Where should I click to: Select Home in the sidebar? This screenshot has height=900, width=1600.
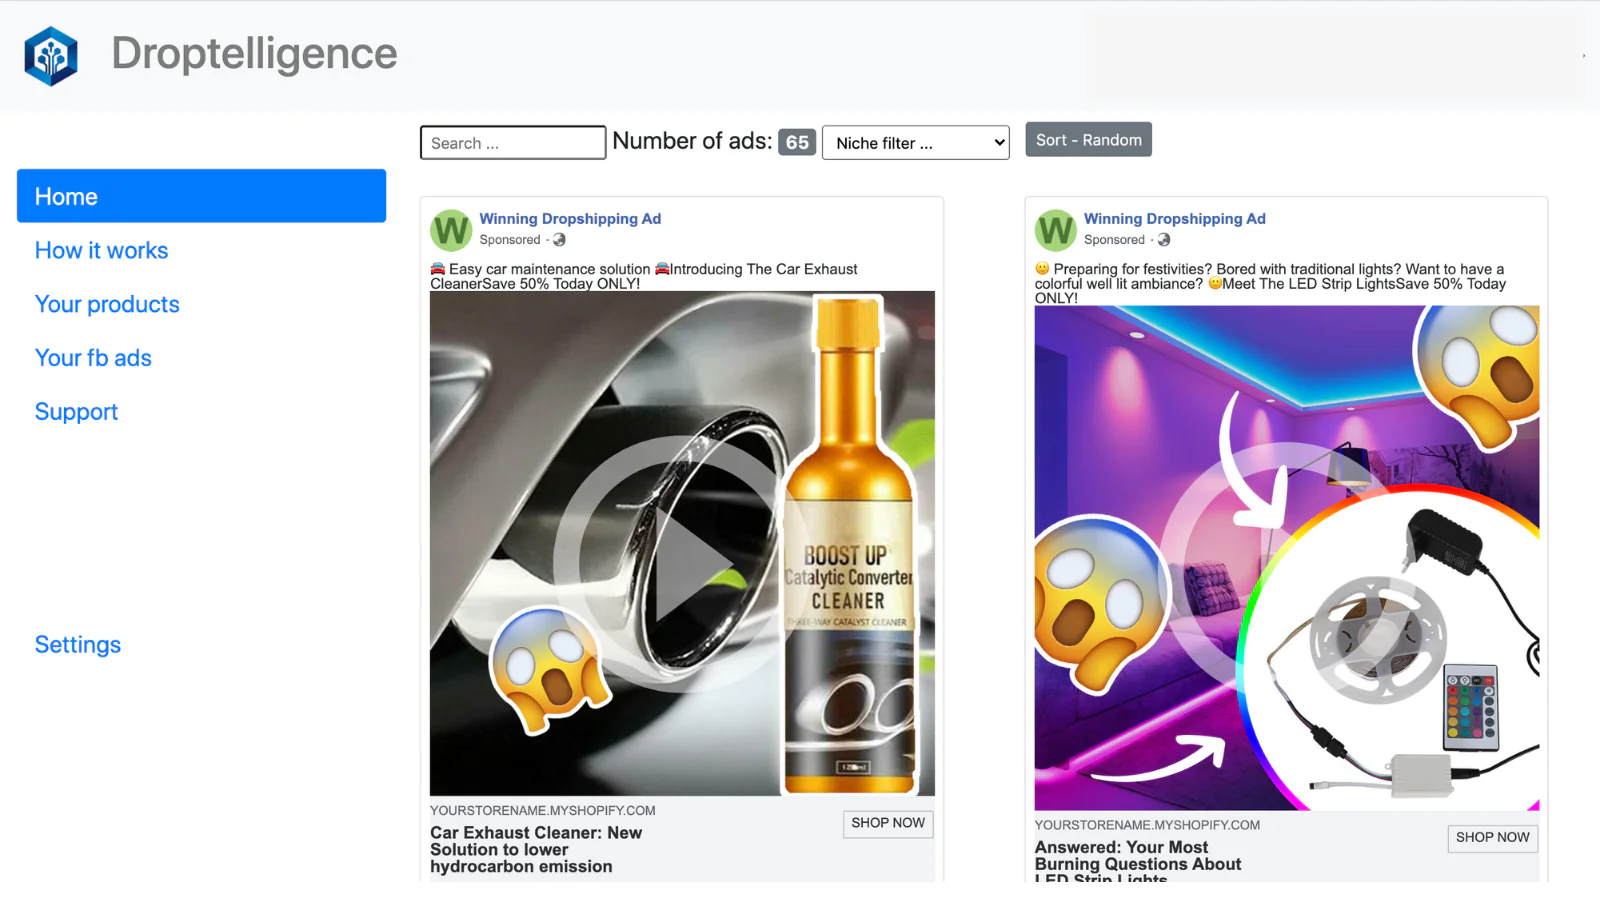tap(201, 196)
